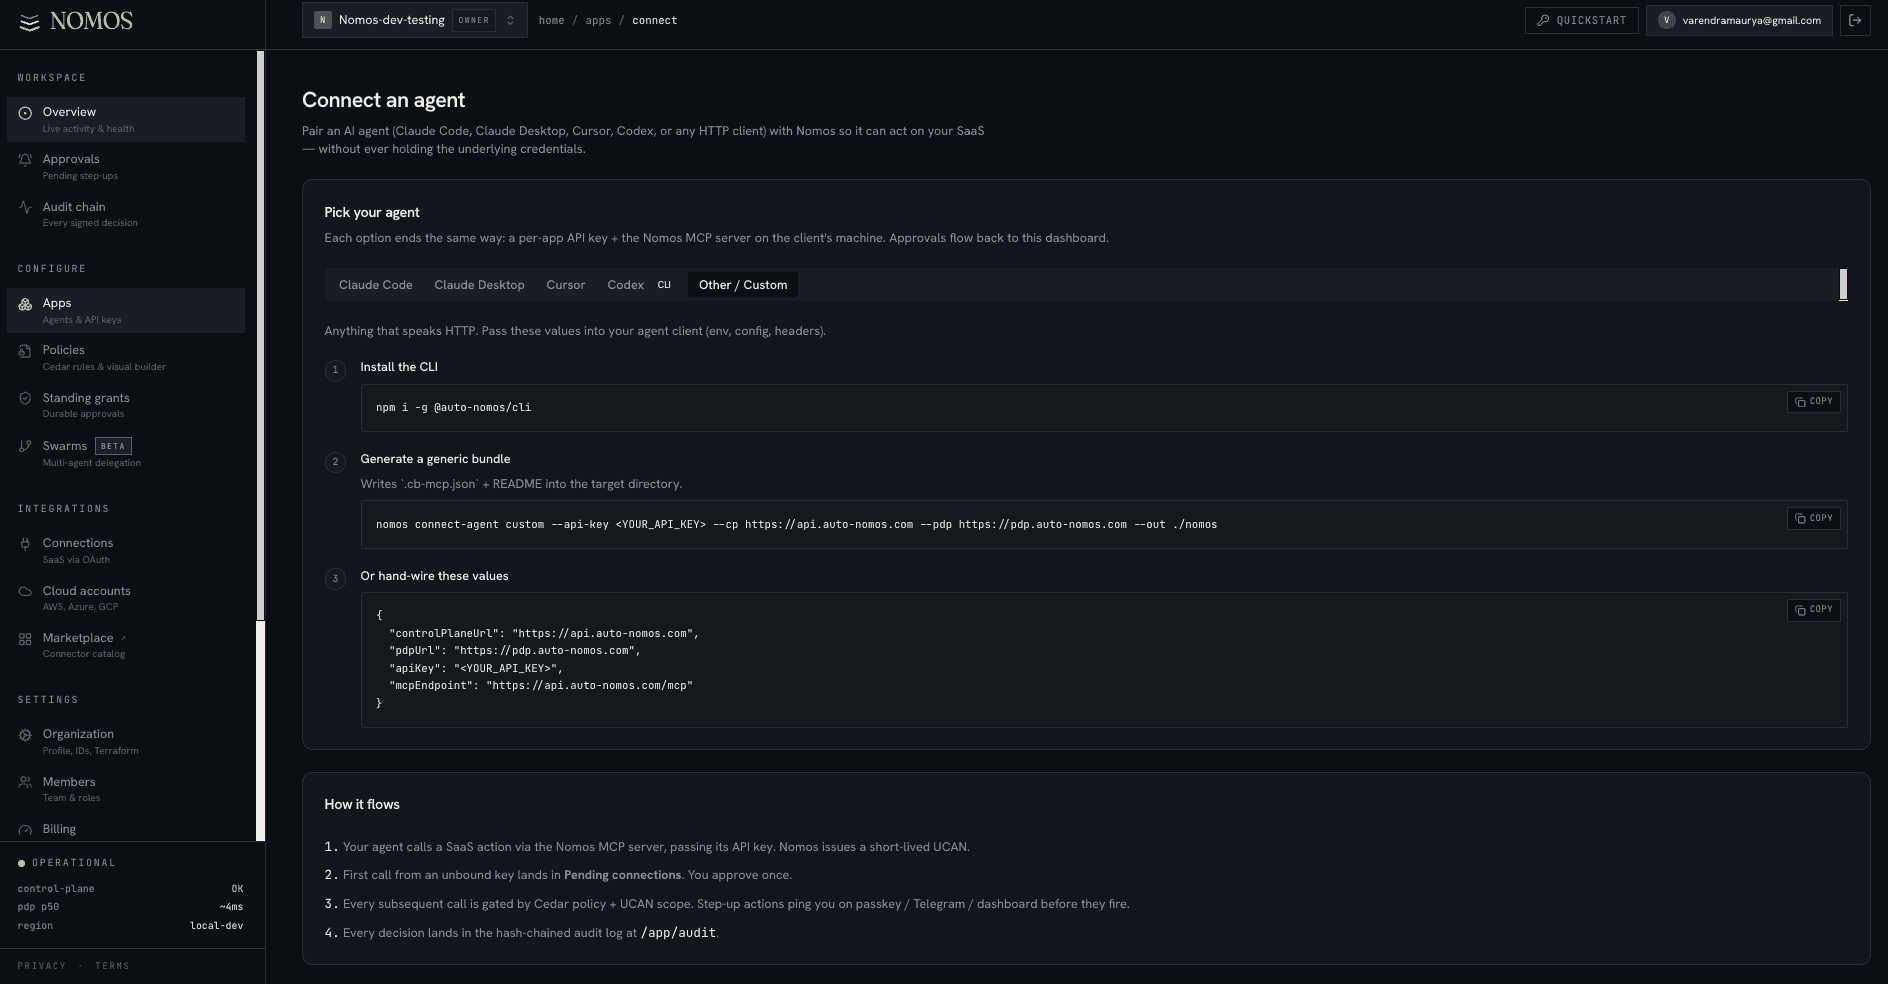Viewport: 1888px width, 984px height.
Task: Click the BETA badge next to Swarms
Action: click(113, 446)
